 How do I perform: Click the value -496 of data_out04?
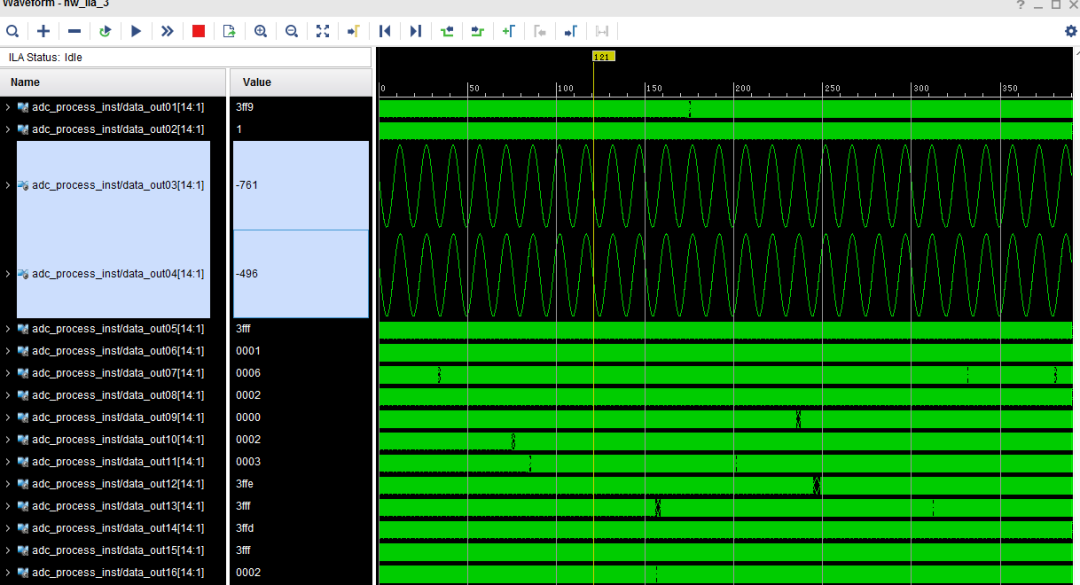pos(247,274)
